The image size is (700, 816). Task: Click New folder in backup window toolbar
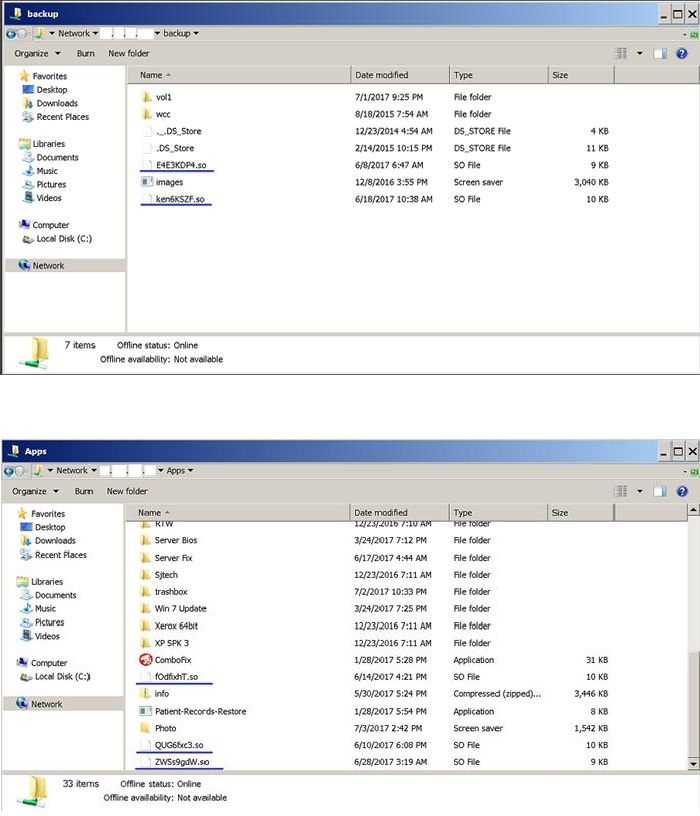pyautogui.click(x=128, y=53)
